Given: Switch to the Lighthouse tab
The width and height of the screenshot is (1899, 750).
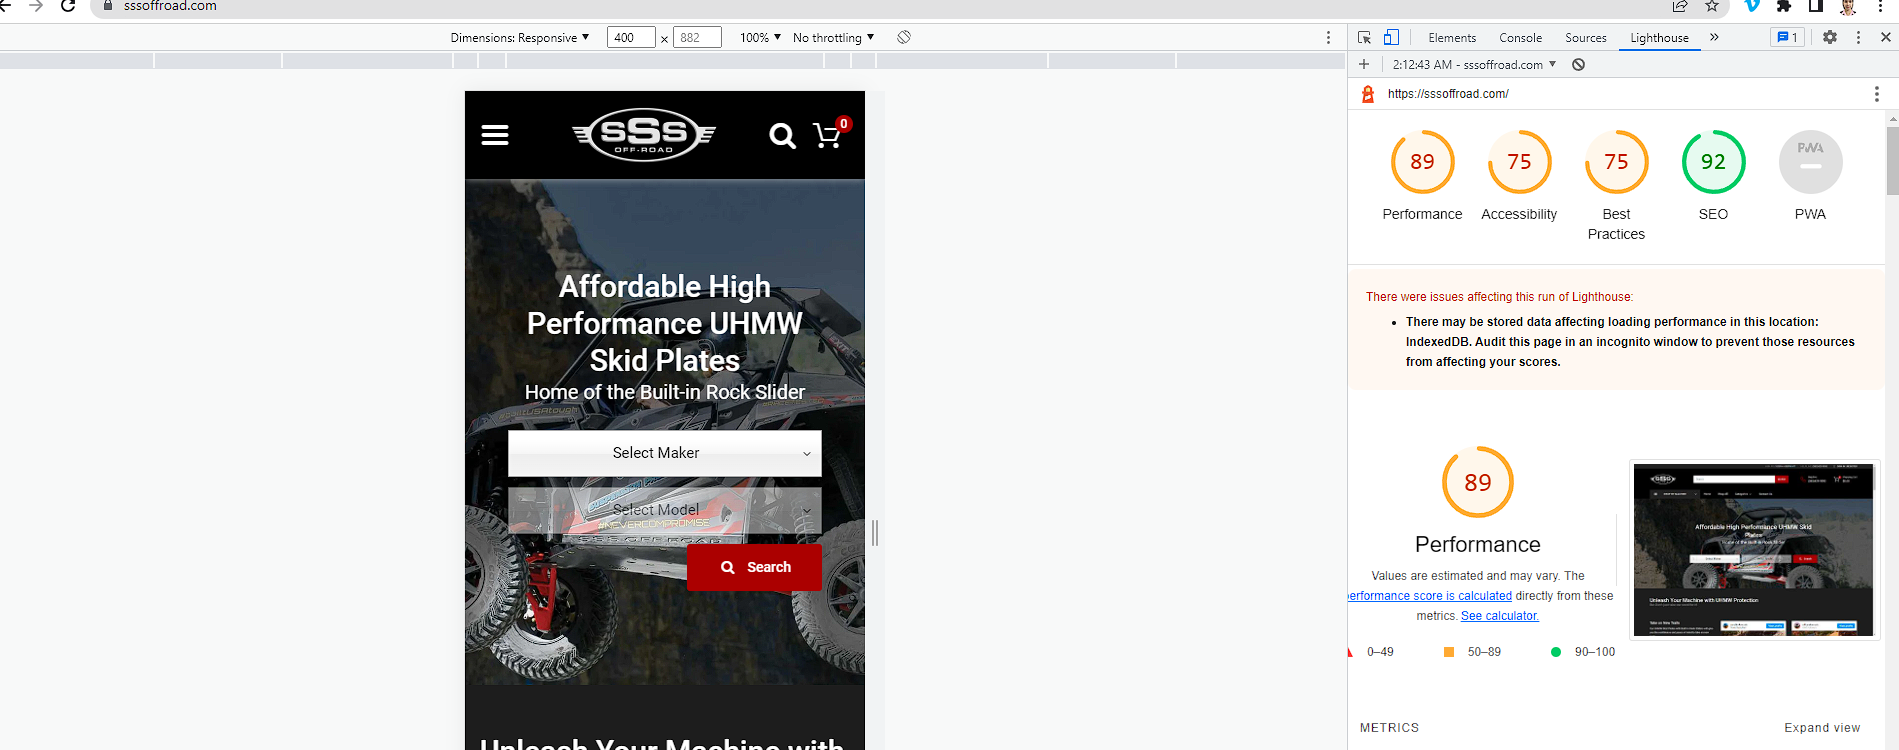Looking at the screenshot, I should coord(1659,38).
